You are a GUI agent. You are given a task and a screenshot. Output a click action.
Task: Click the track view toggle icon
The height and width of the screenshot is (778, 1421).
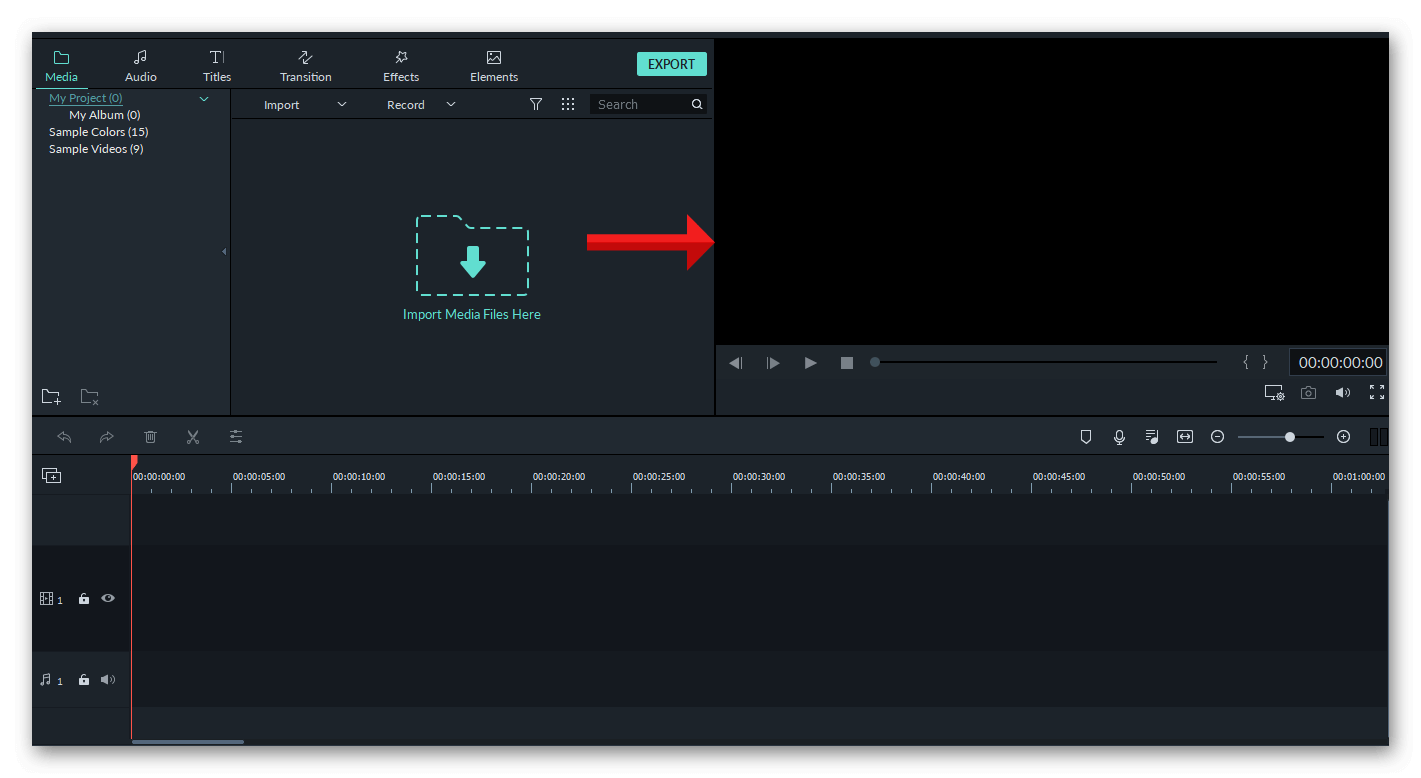(1379, 437)
